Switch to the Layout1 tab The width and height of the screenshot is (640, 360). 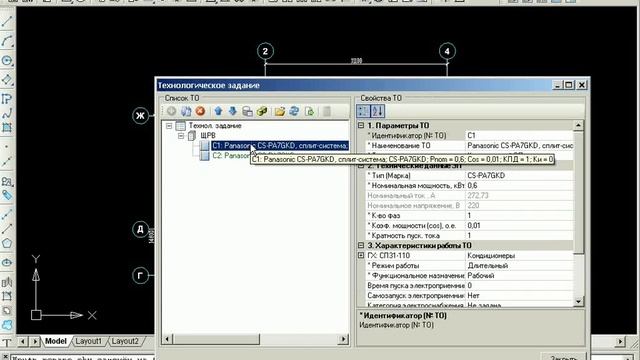(89, 341)
